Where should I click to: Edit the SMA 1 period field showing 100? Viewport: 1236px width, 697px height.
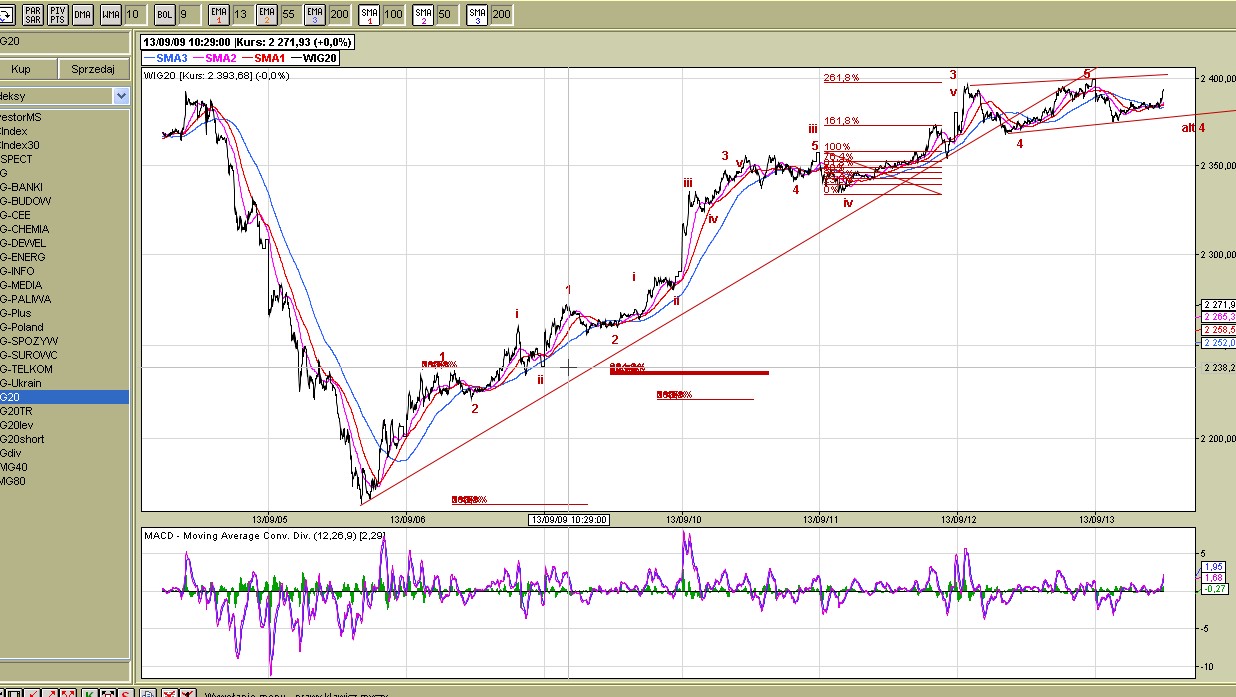click(393, 14)
